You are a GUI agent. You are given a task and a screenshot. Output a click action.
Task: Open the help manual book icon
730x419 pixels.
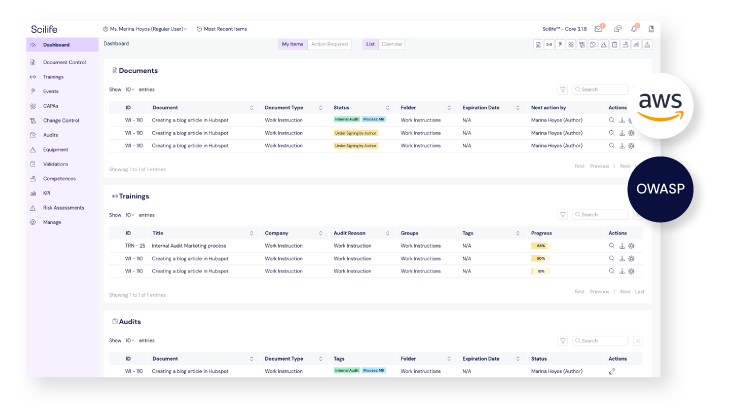coord(651,29)
